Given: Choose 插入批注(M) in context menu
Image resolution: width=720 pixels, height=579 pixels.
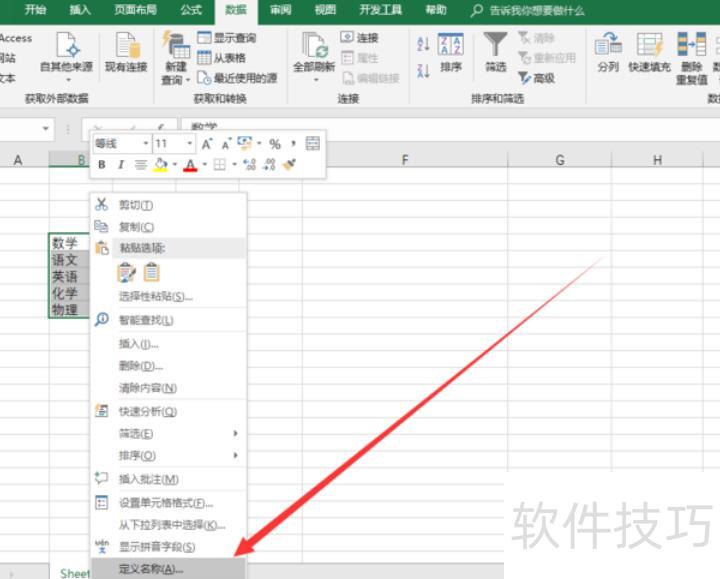Looking at the screenshot, I should pyautogui.click(x=169, y=479).
